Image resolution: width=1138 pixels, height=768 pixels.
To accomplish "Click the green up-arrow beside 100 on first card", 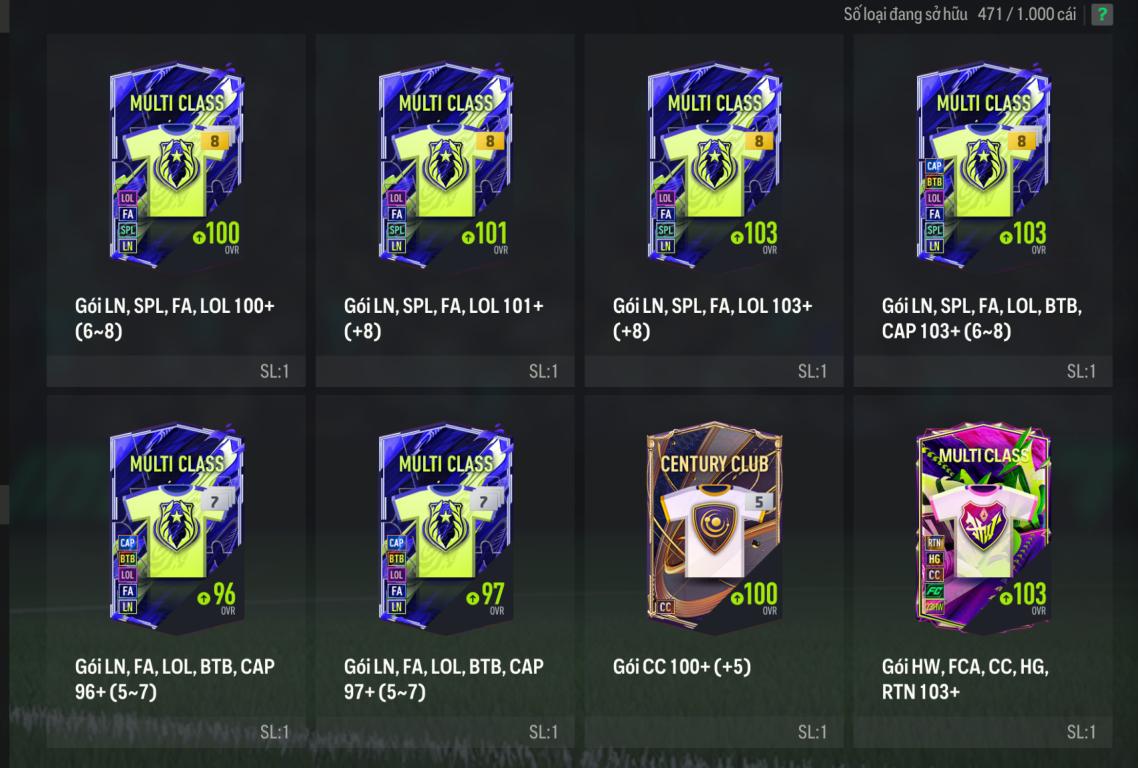I will pos(199,237).
